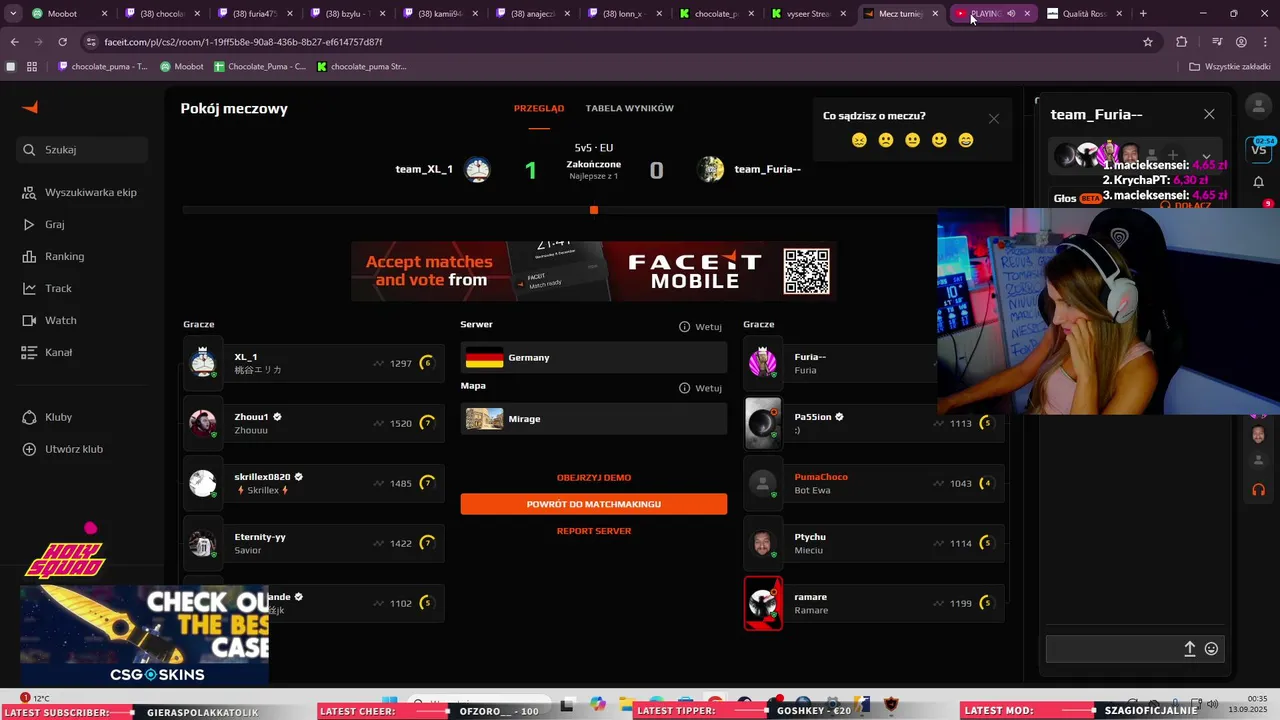Click the Mirage map row

[594, 419]
